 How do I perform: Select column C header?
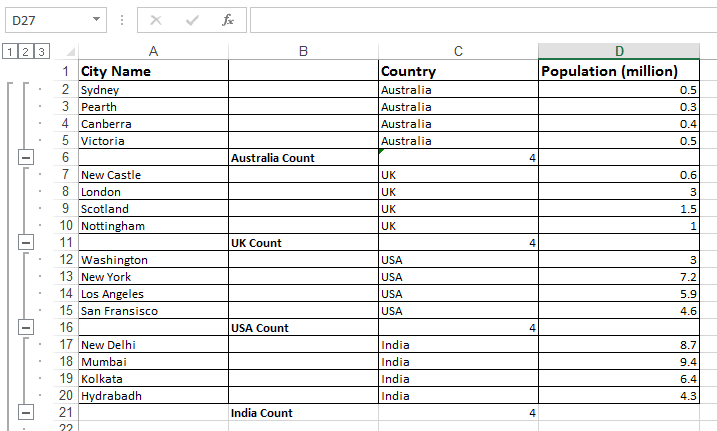click(x=458, y=51)
